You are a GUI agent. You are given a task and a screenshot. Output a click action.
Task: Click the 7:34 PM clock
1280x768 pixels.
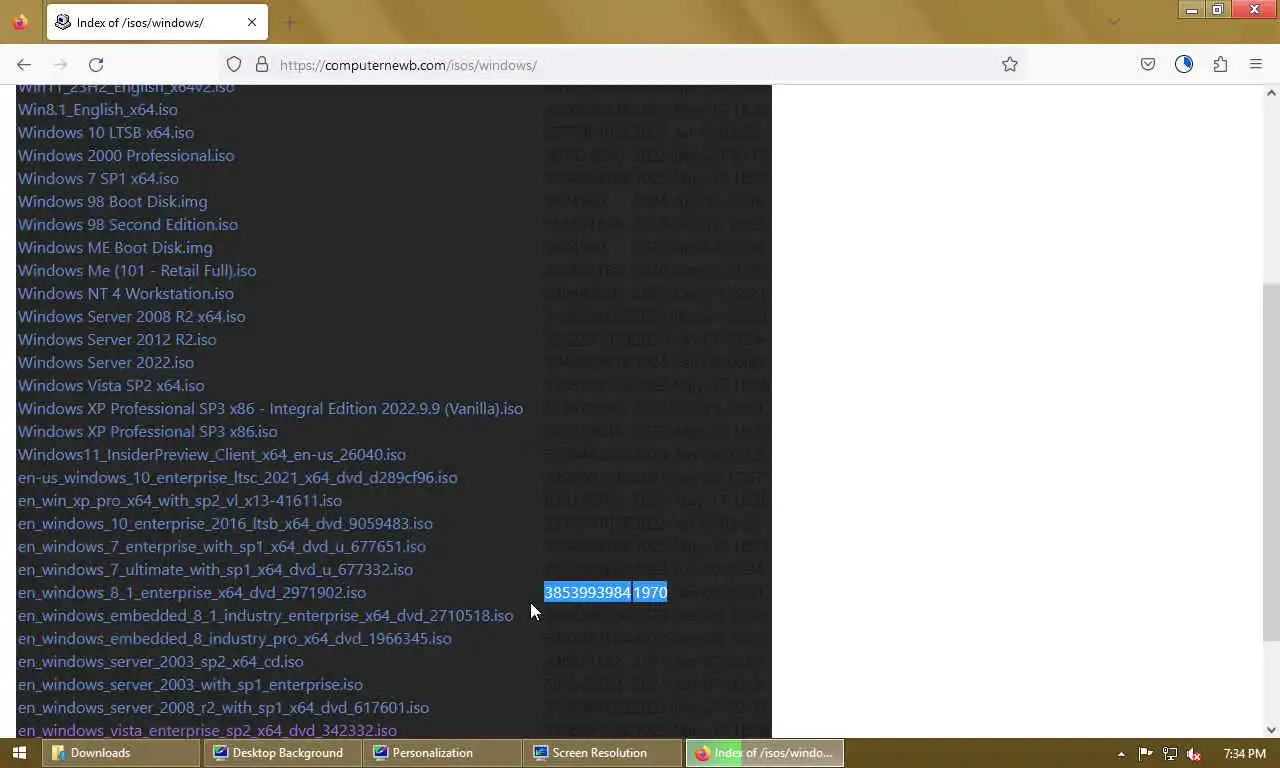point(1245,753)
